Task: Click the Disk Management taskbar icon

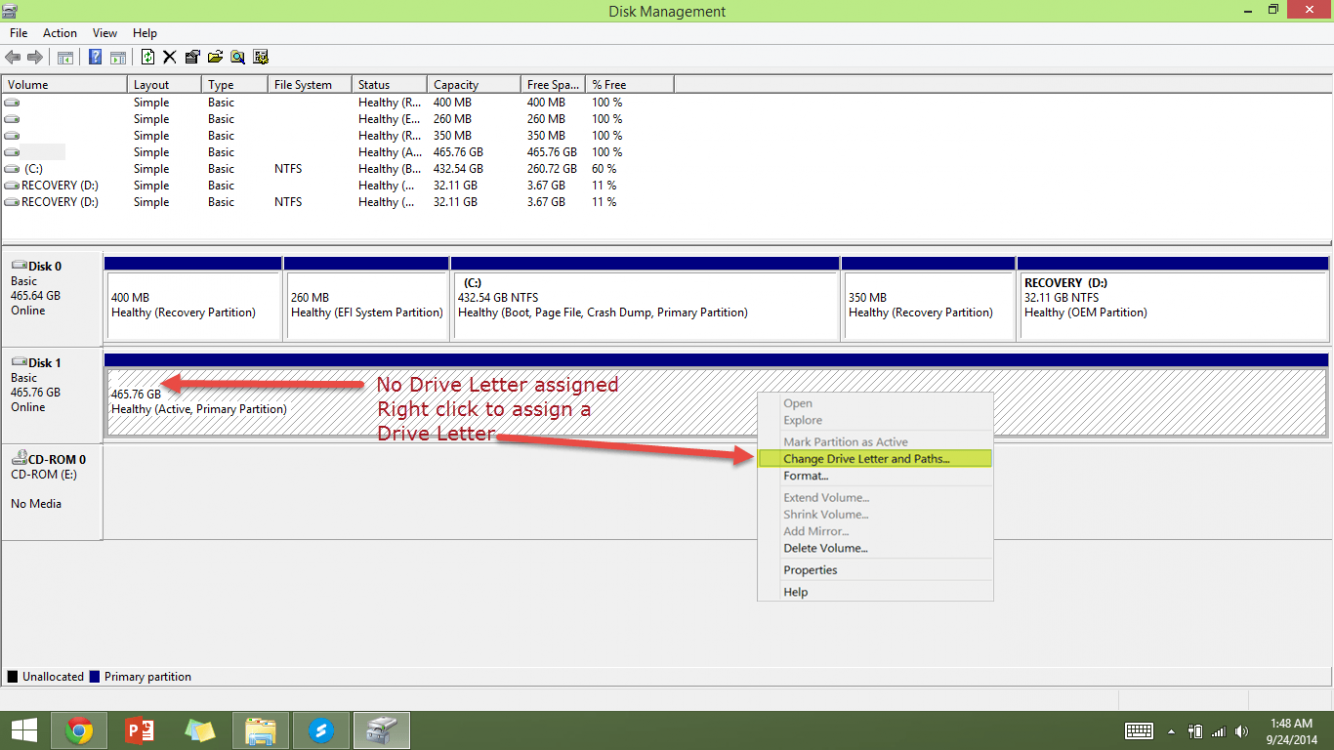Action: 382,731
